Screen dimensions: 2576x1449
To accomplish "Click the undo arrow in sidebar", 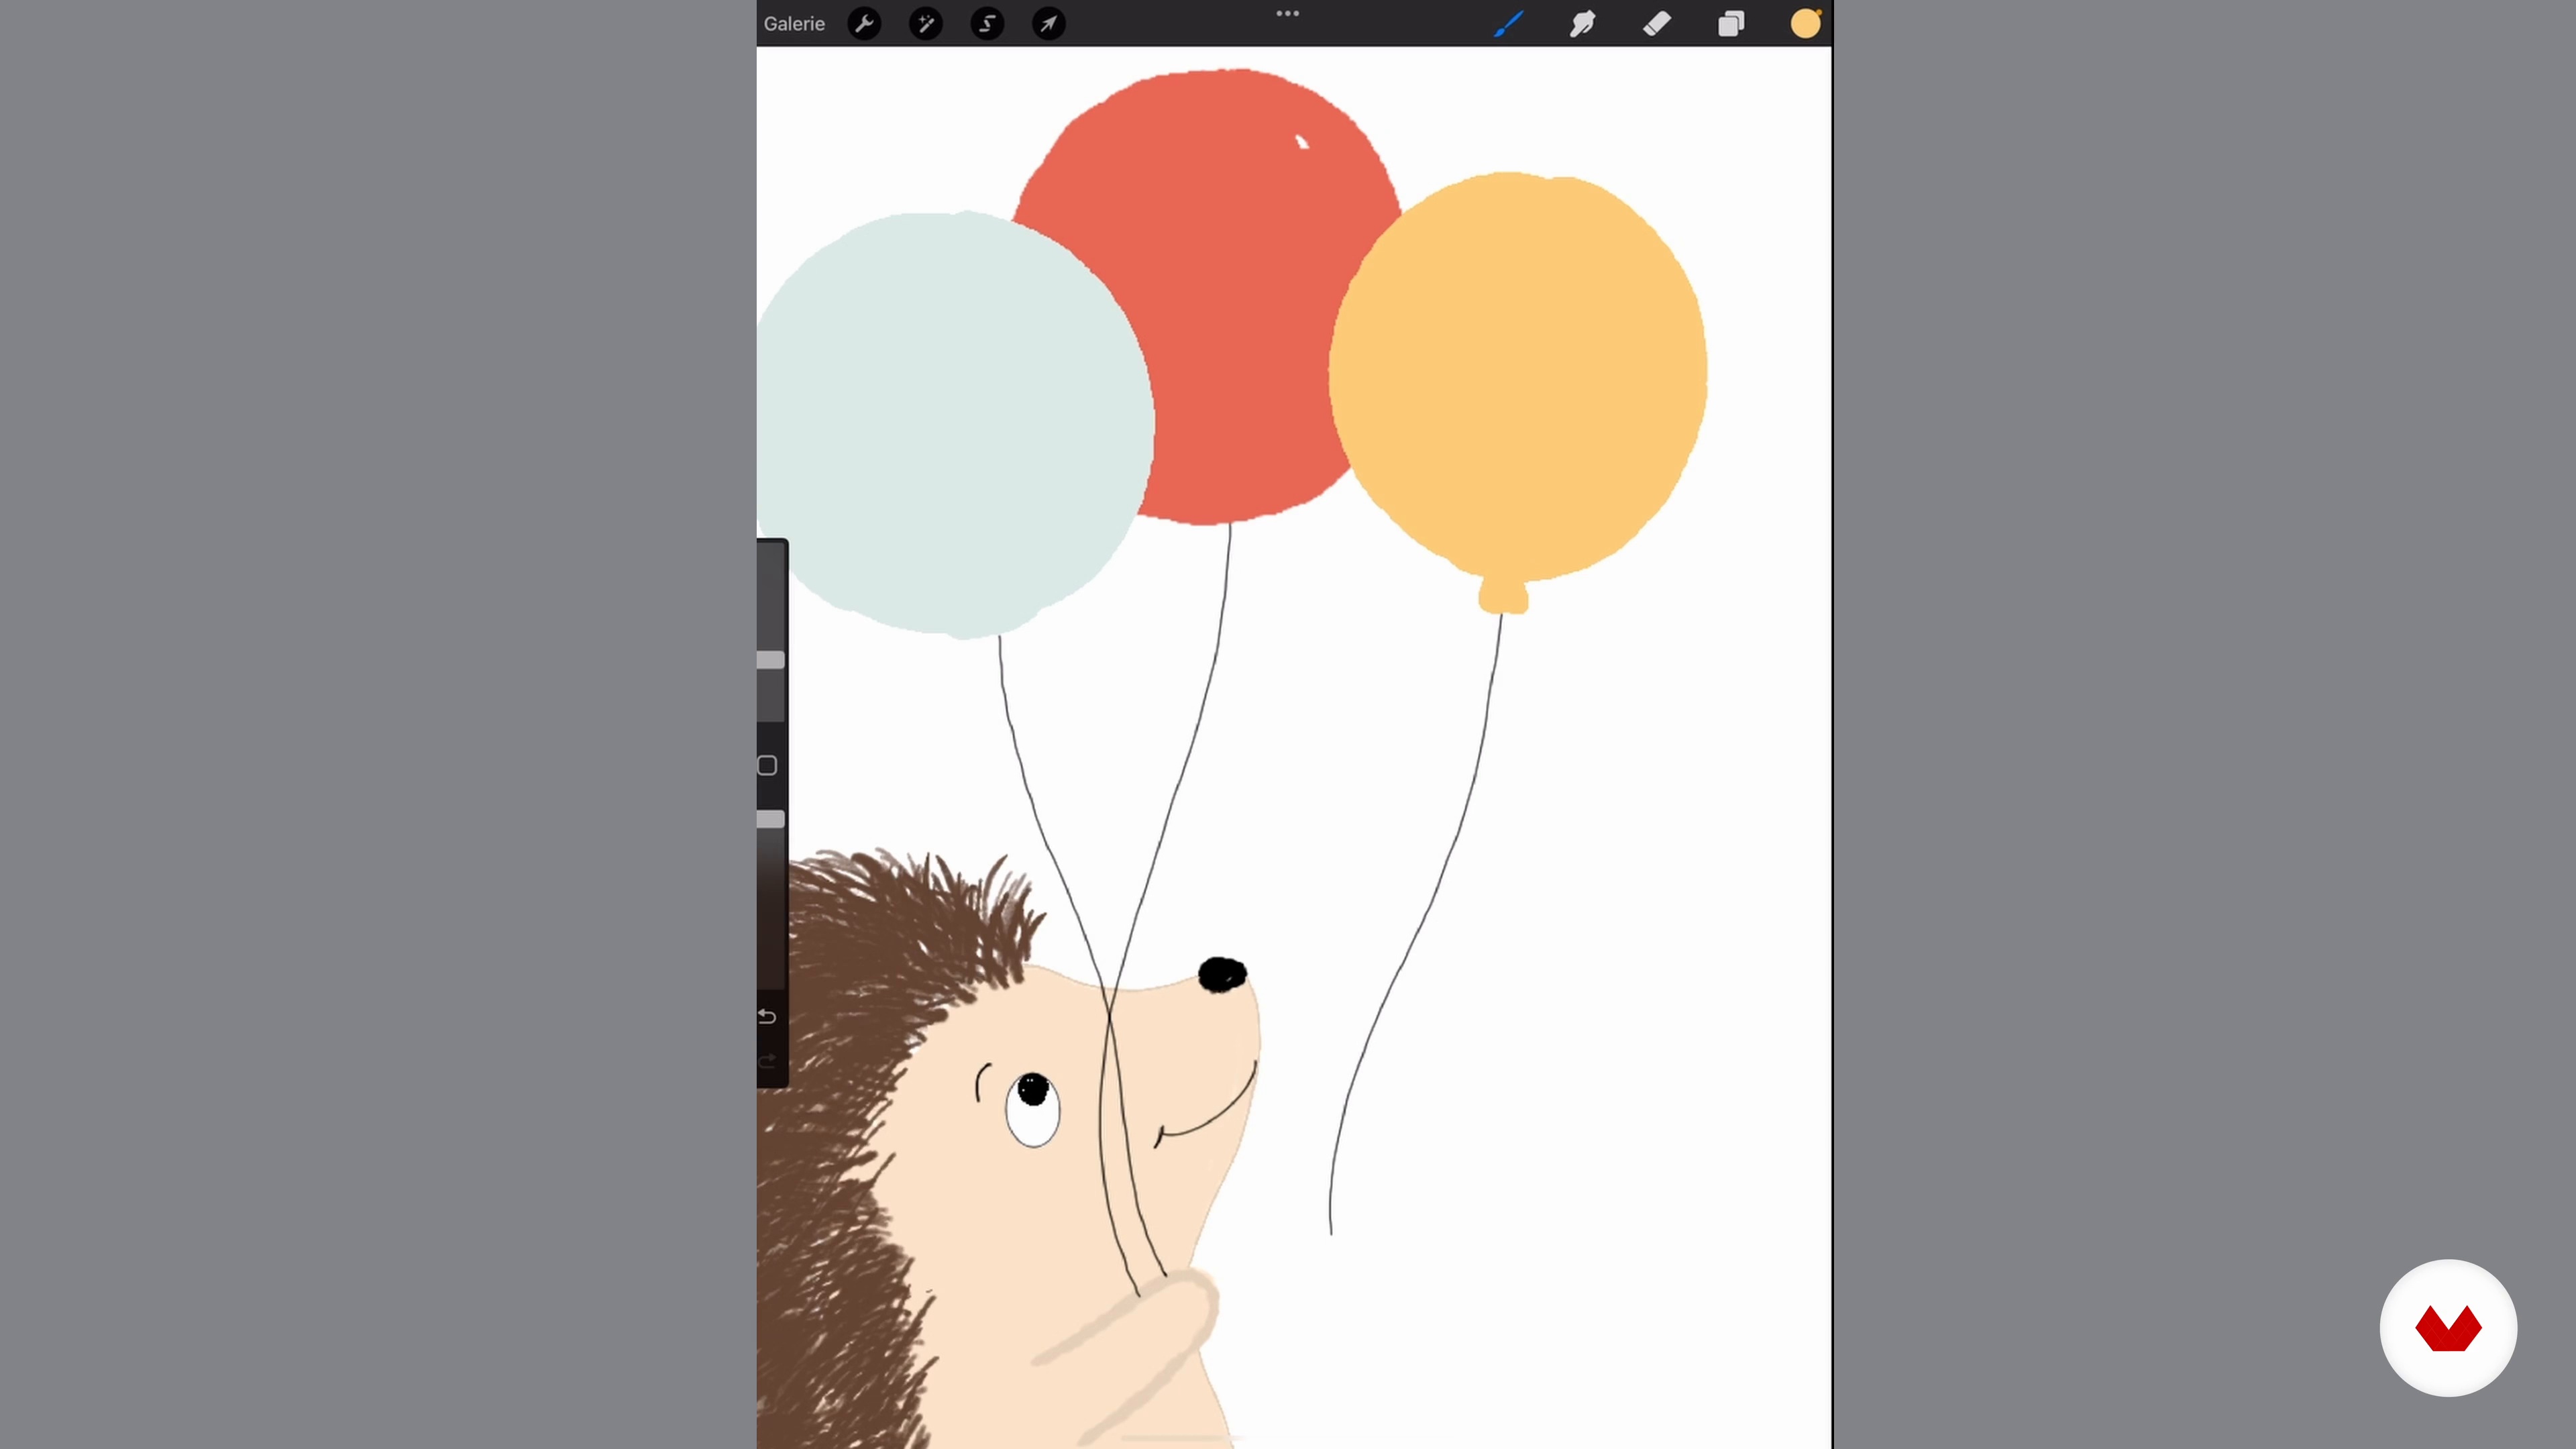I will pyautogui.click(x=767, y=1017).
